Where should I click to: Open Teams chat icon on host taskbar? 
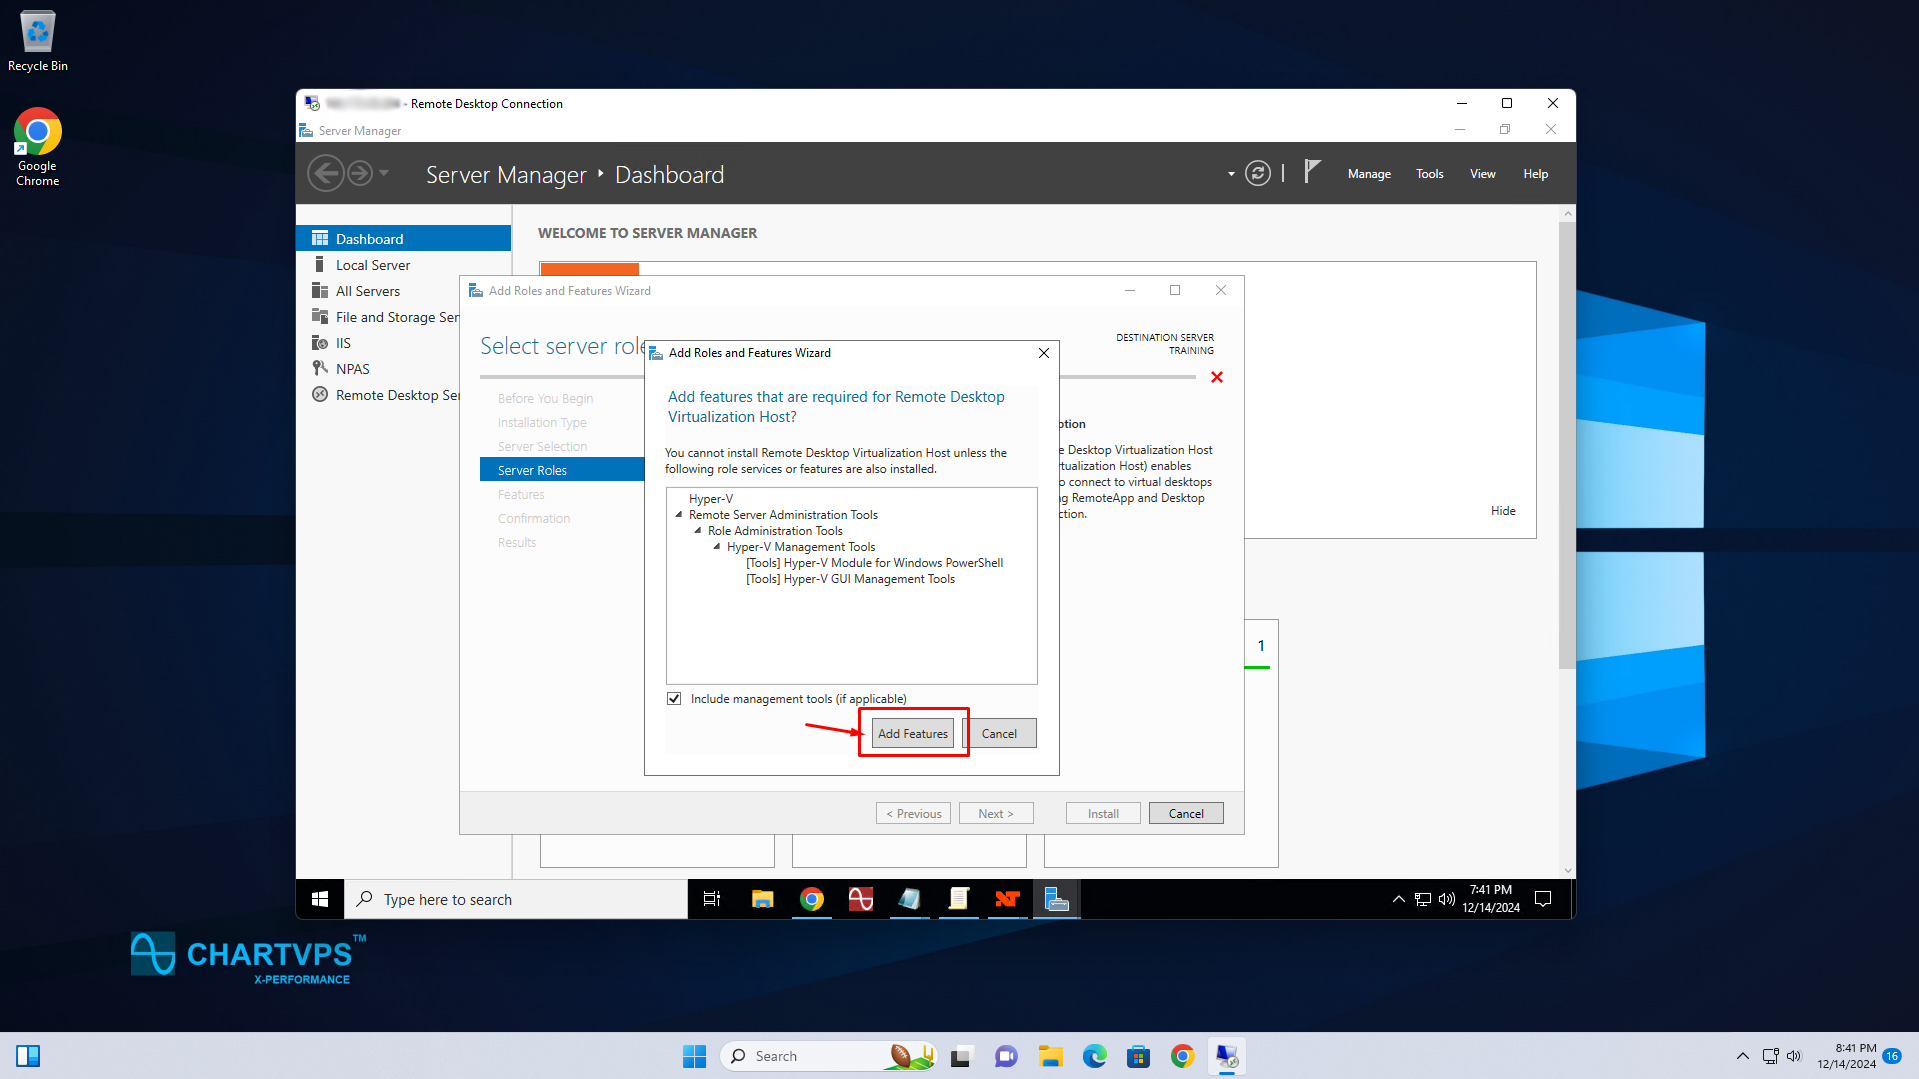1006,1056
